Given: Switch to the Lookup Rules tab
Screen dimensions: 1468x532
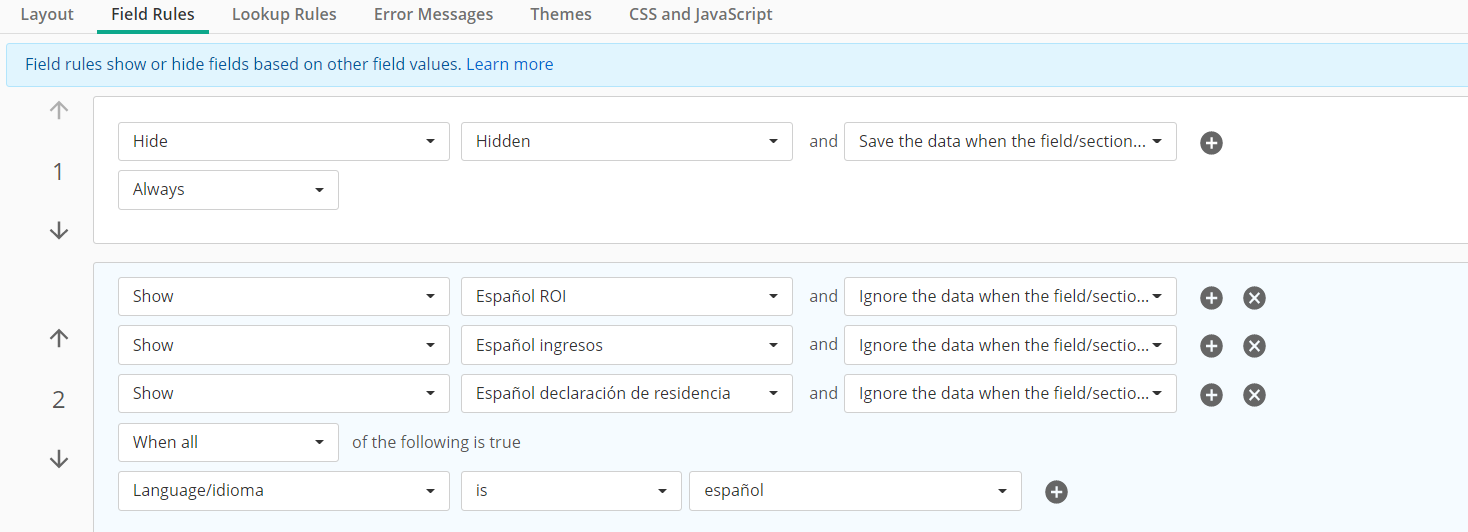Looking at the screenshot, I should pos(284,15).
